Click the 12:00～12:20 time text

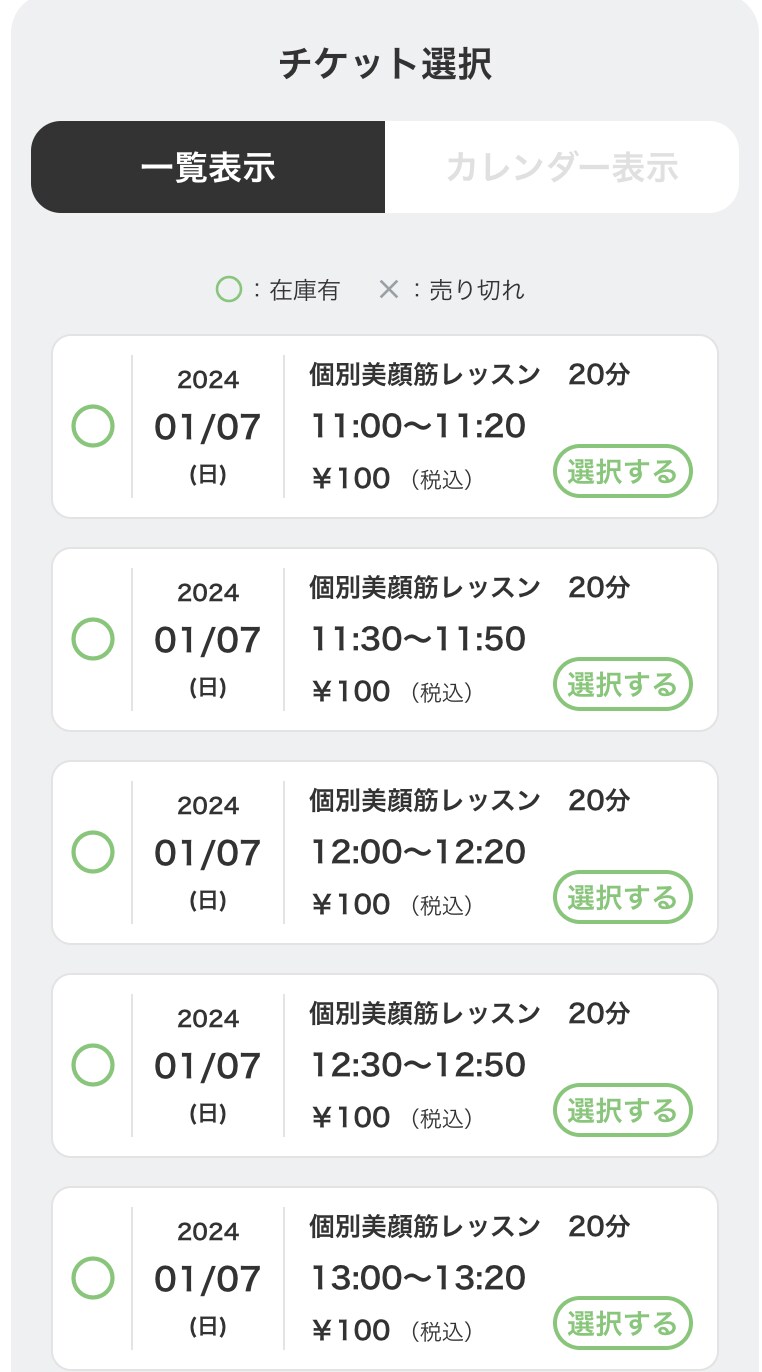click(418, 852)
